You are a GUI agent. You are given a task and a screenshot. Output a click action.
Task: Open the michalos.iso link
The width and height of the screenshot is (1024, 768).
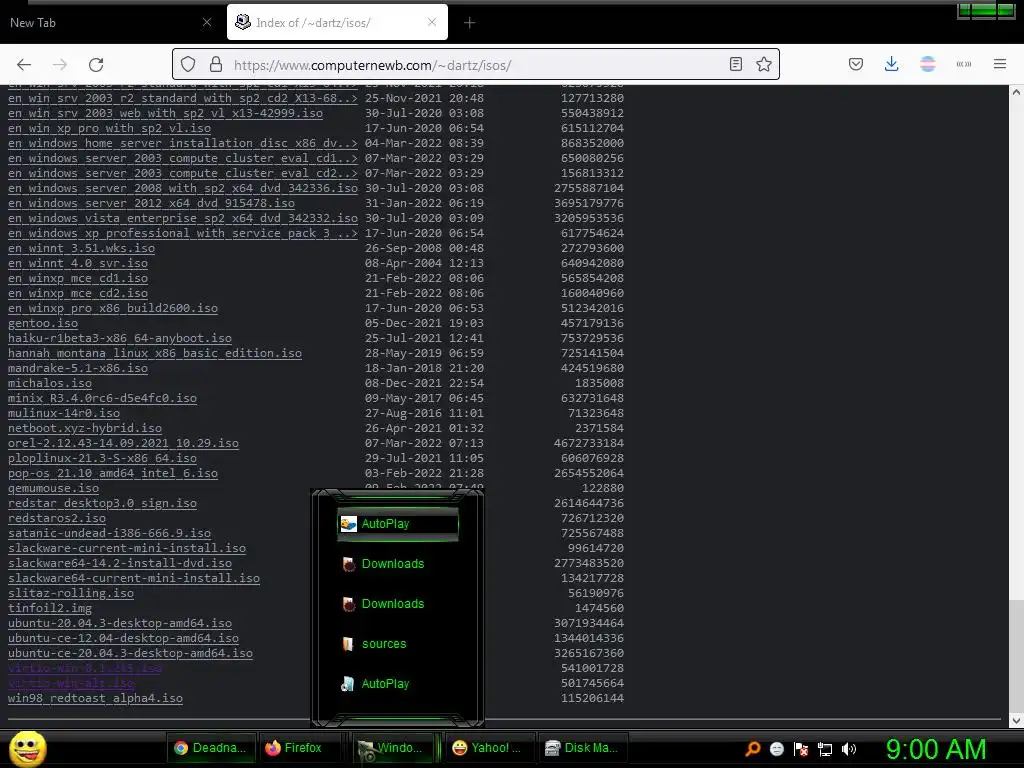coord(50,383)
